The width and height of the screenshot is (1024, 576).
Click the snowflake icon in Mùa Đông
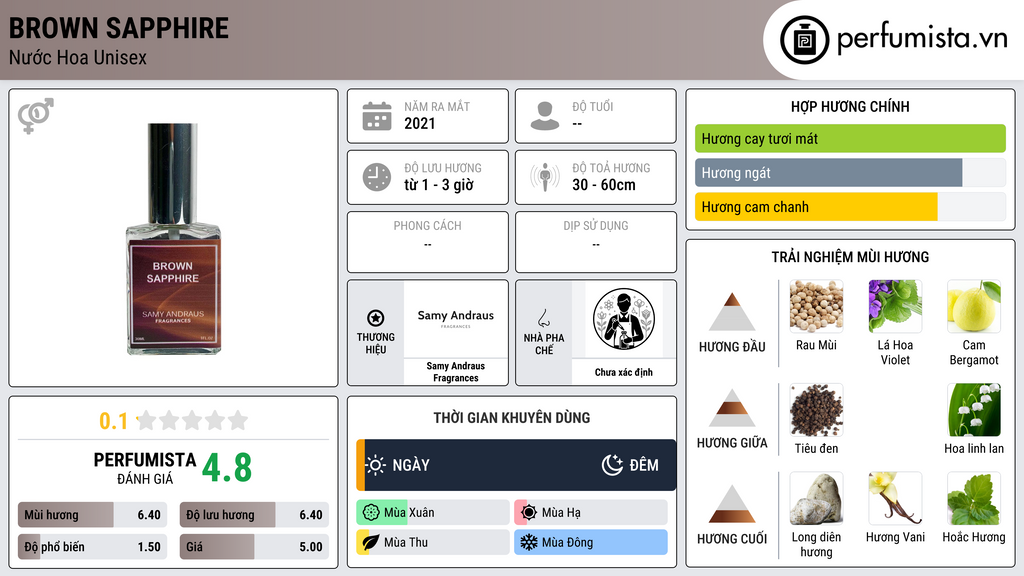point(529,542)
